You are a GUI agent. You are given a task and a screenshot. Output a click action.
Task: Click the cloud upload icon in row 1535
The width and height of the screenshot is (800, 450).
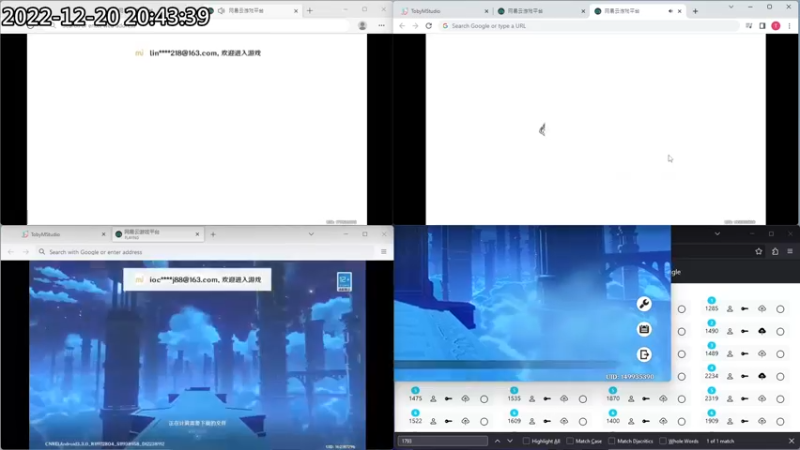point(564,398)
